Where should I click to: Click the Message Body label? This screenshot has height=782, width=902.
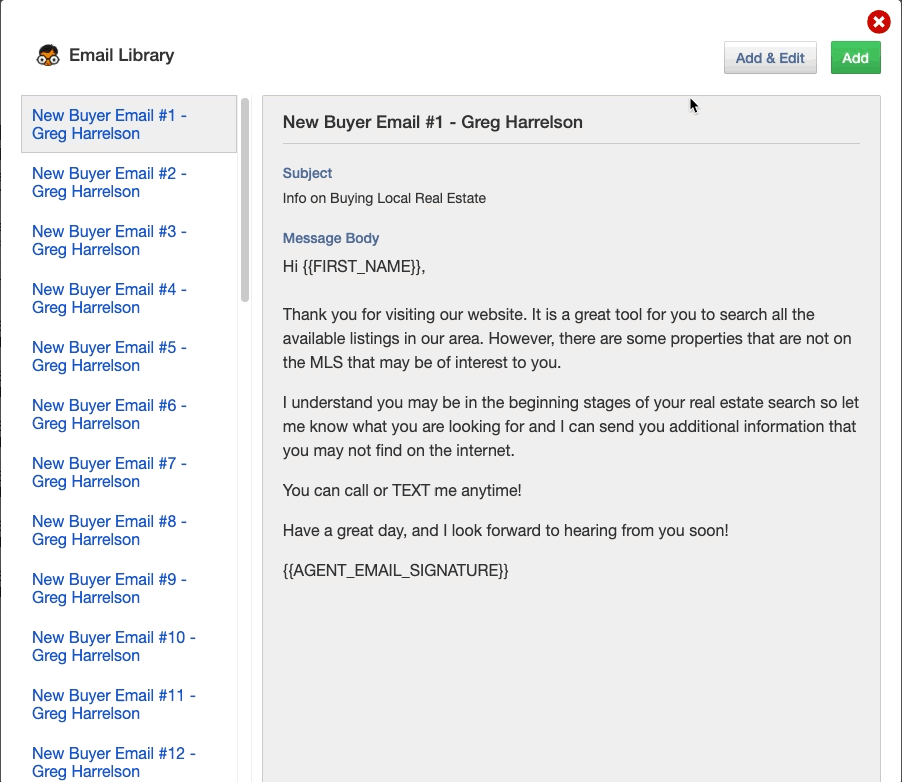click(x=331, y=238)
